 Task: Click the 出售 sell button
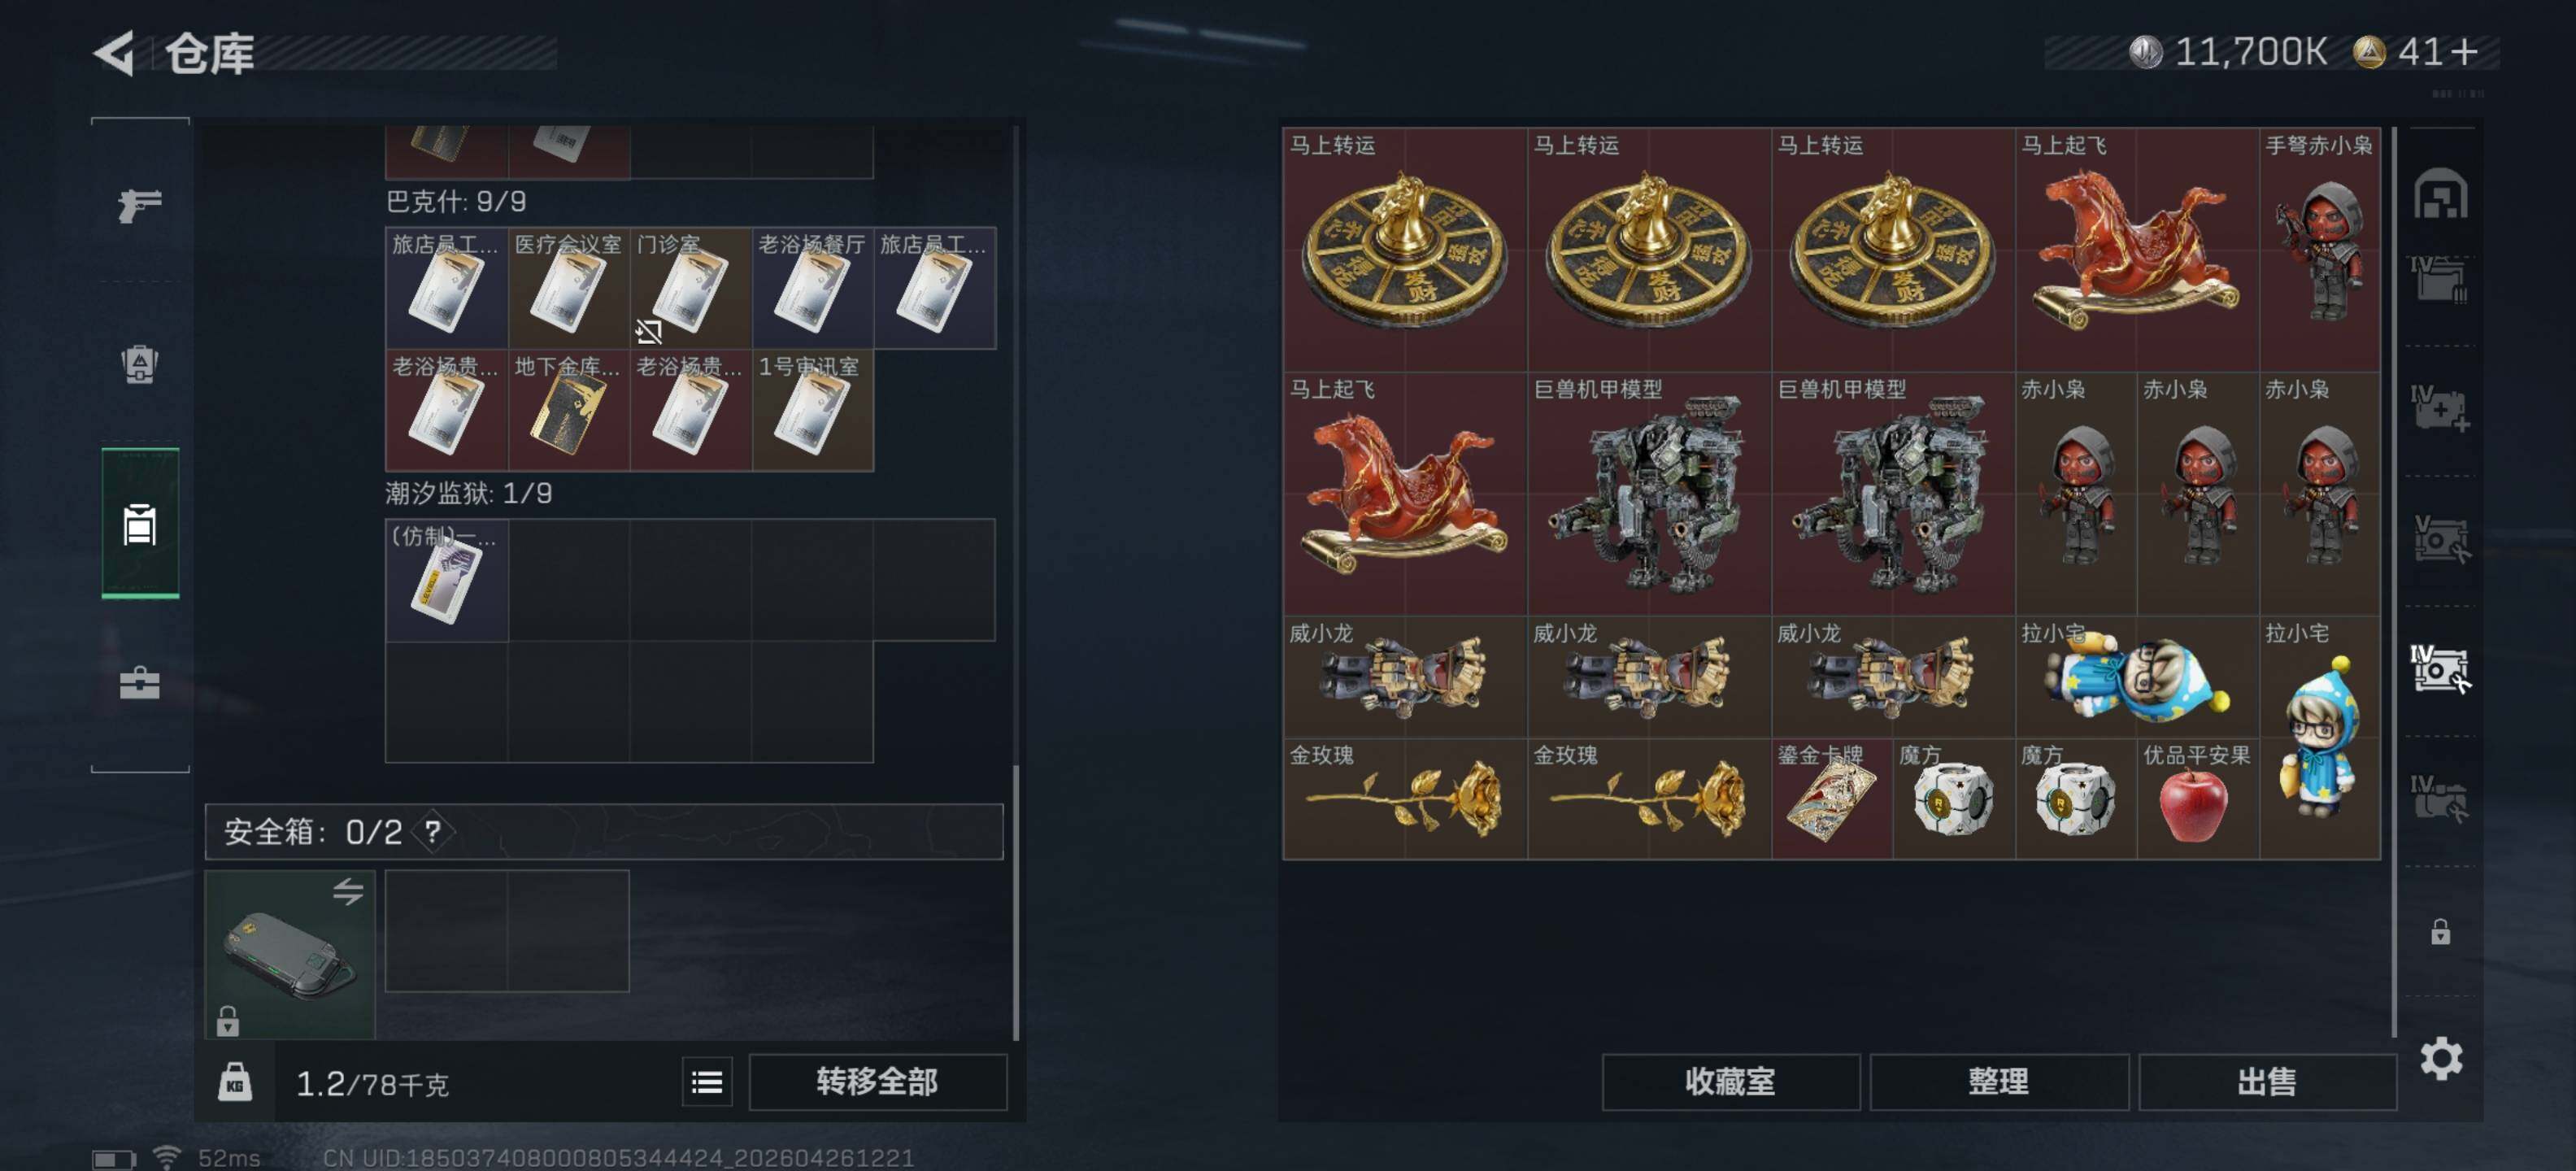tap(2266, 1082)
